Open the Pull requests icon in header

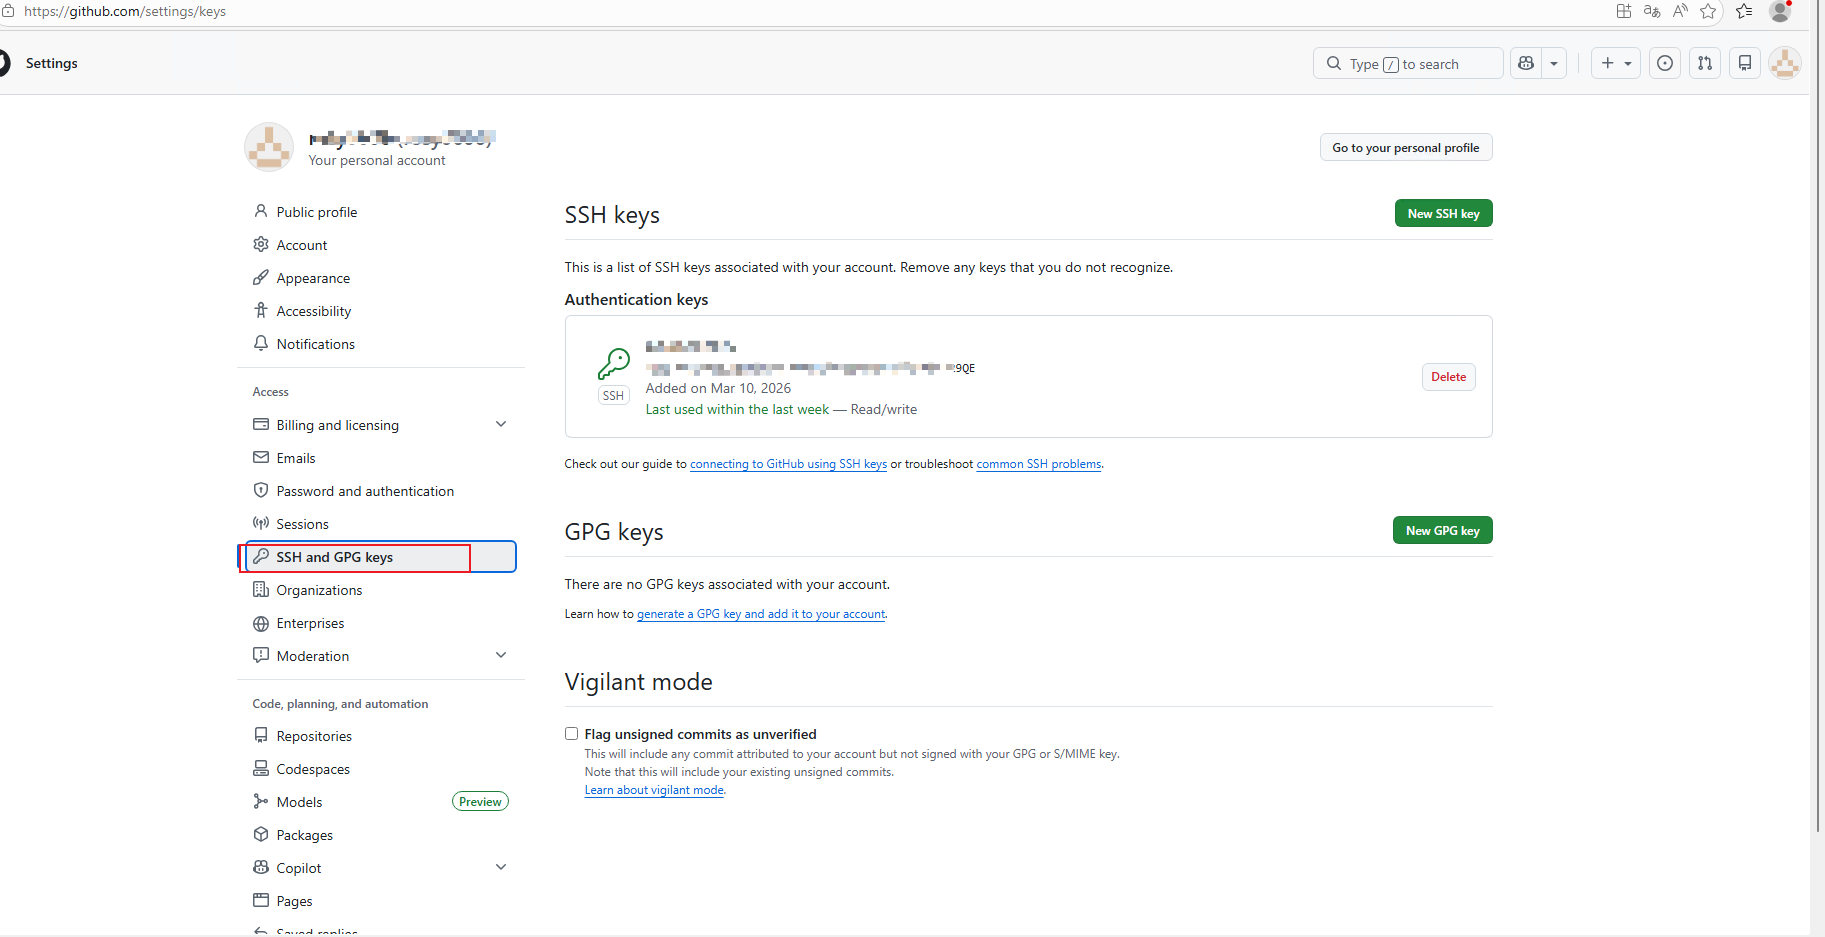pos(1705,63)
